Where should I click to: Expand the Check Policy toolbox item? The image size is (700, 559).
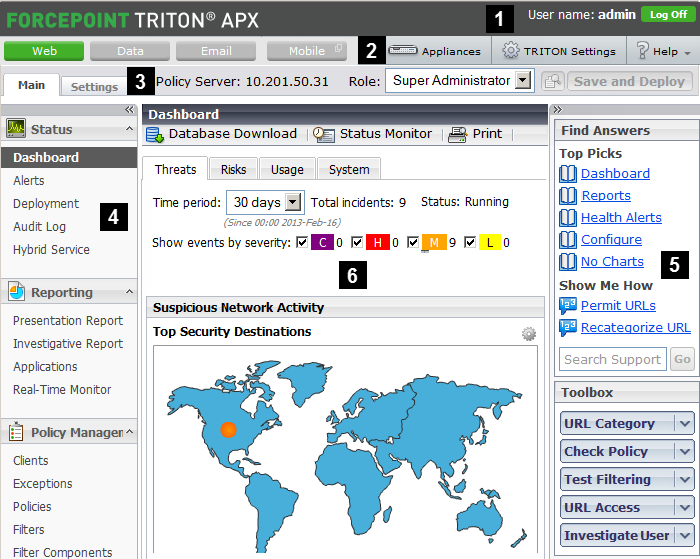click(685, 451)
